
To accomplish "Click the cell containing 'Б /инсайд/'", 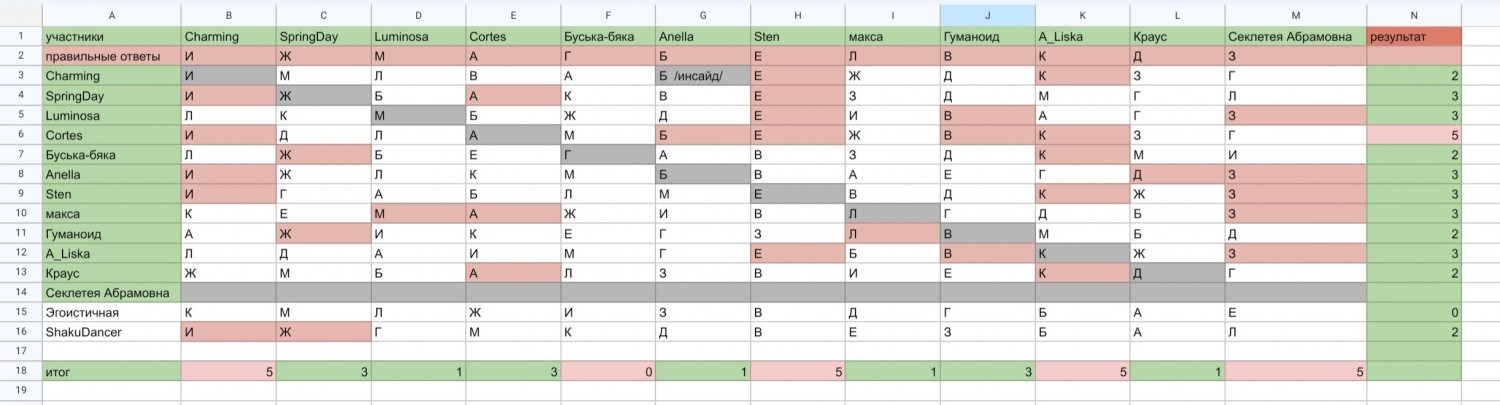I will click(x=703, y=76).
